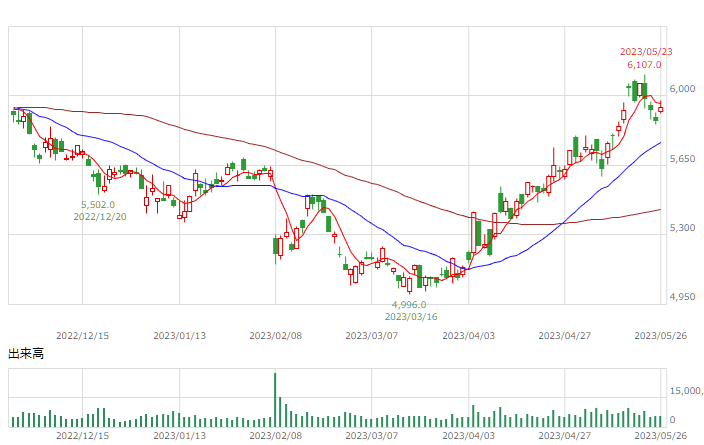Screen dimensions: 704x445
Task: Click the 2023/03/16 annotation date
Action: pyautogui.click(x=411, y=317)
